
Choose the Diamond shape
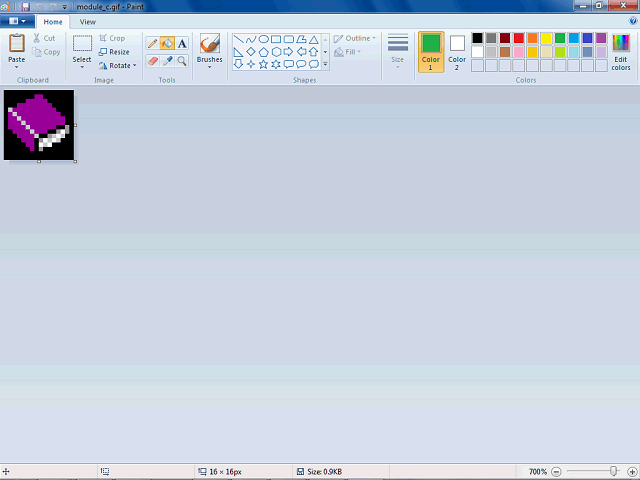(x=251, y=52)
